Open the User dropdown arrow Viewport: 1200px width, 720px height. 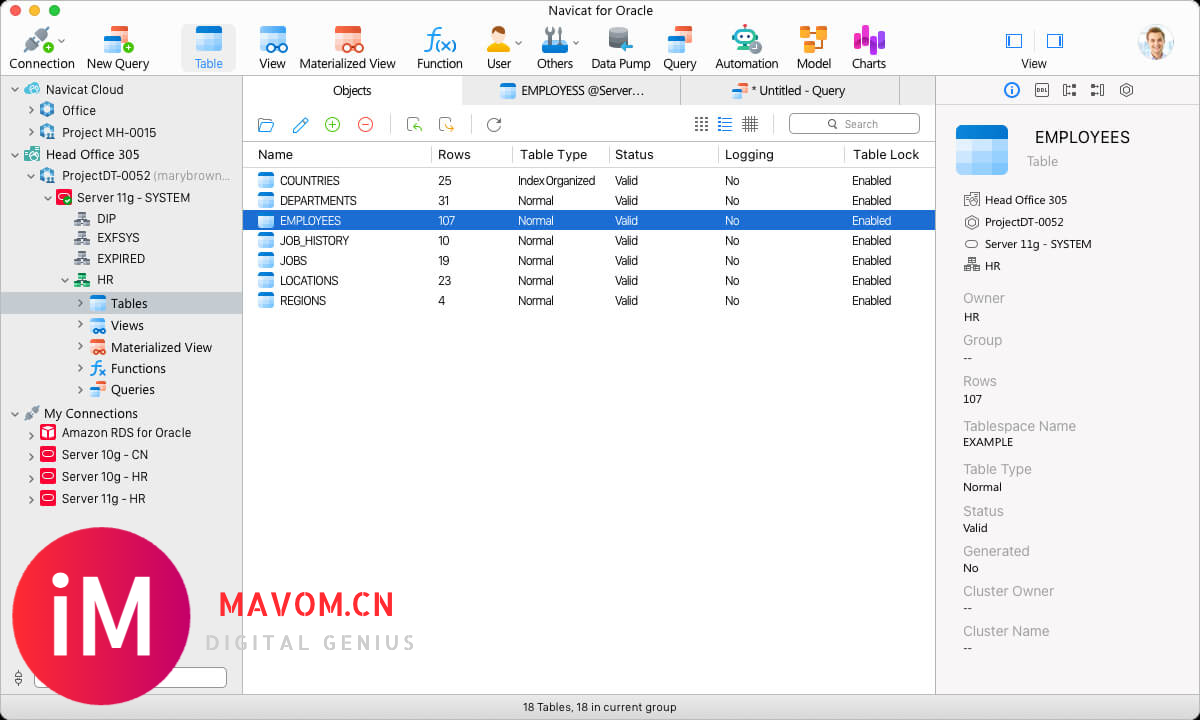pos(518,42)
